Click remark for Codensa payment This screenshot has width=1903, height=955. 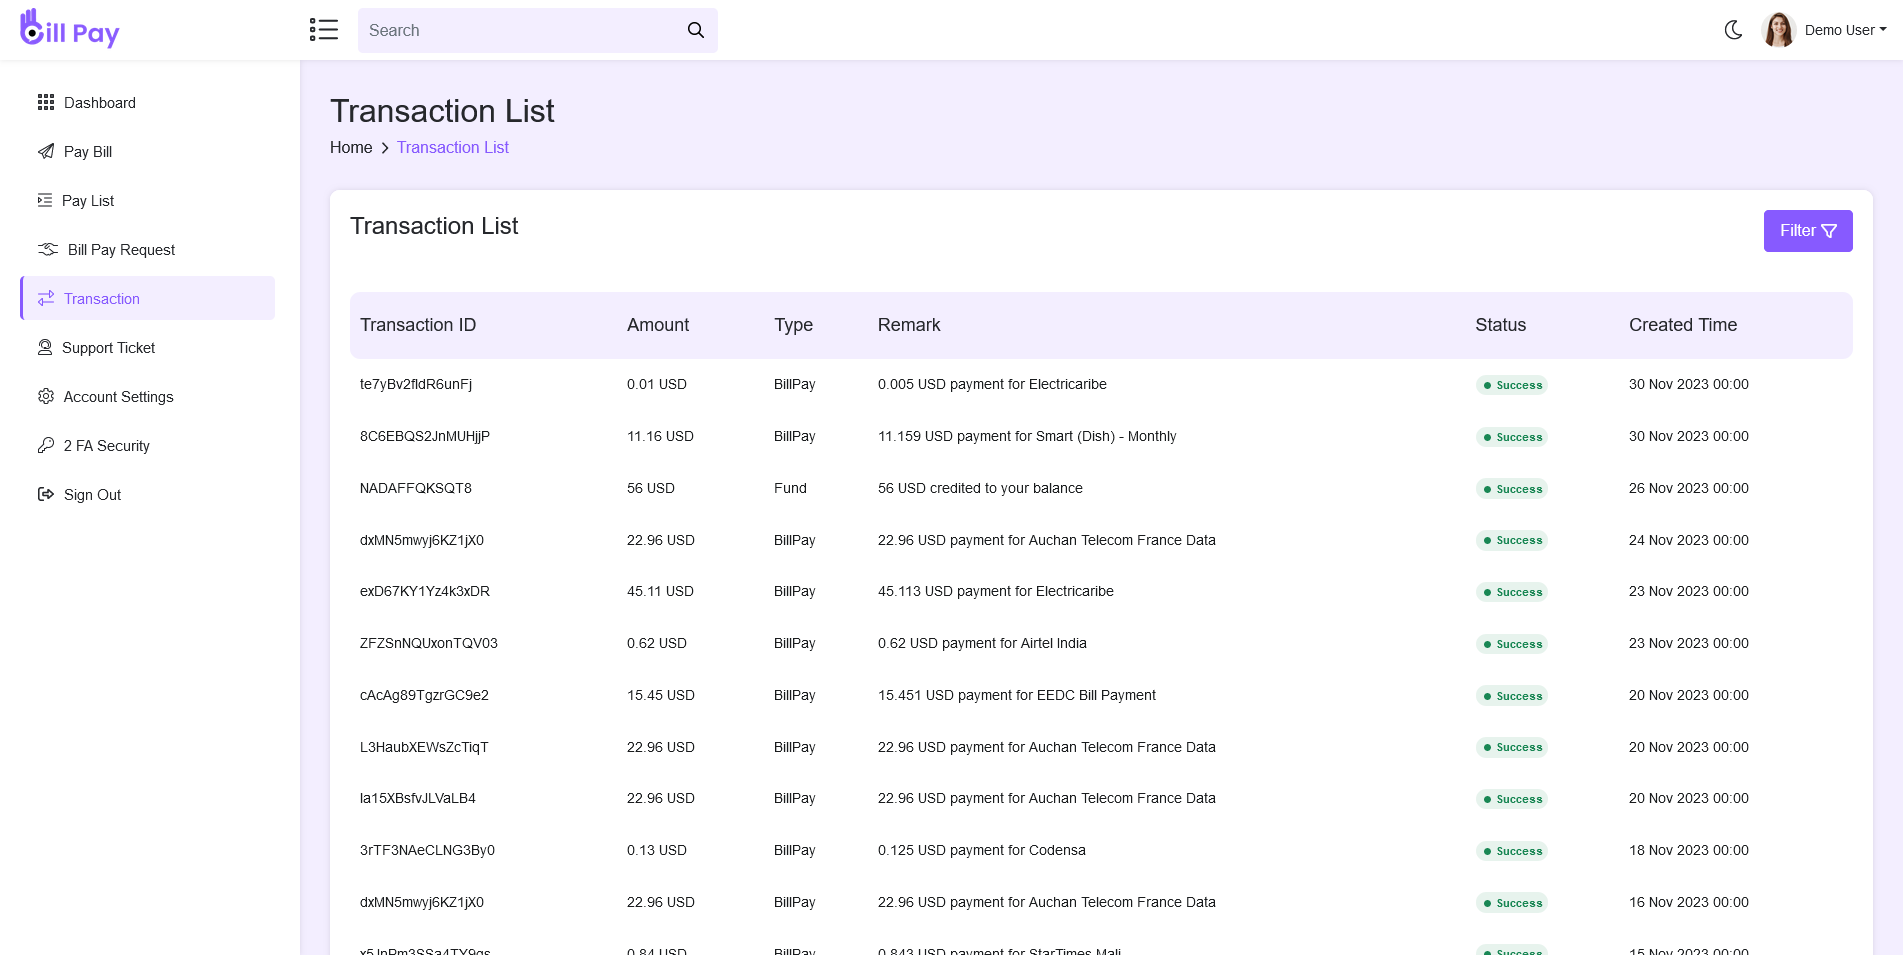point(982,850)
